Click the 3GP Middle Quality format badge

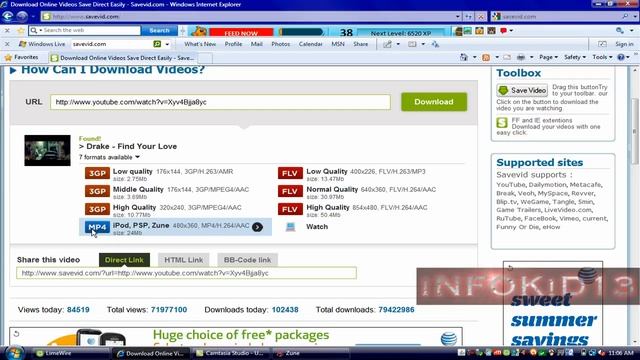(x=97, y=191)
